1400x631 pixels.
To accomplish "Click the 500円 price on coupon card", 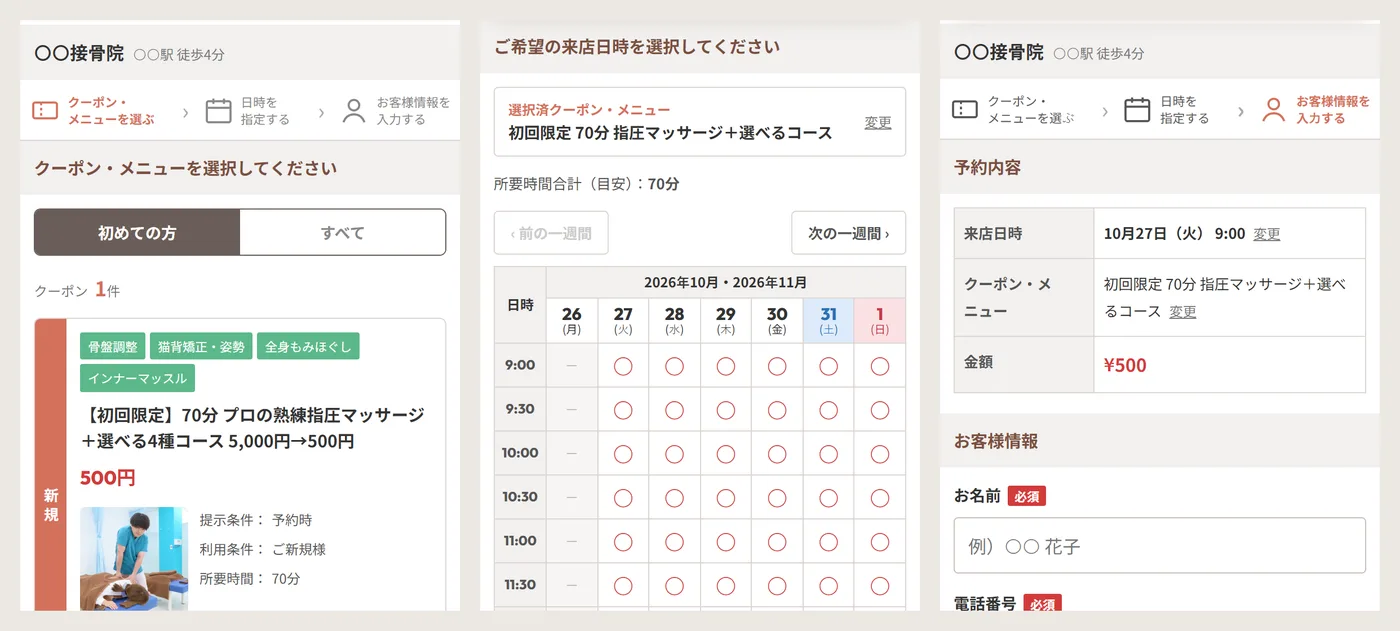I will pyautogui.click(x=107, y=478).
